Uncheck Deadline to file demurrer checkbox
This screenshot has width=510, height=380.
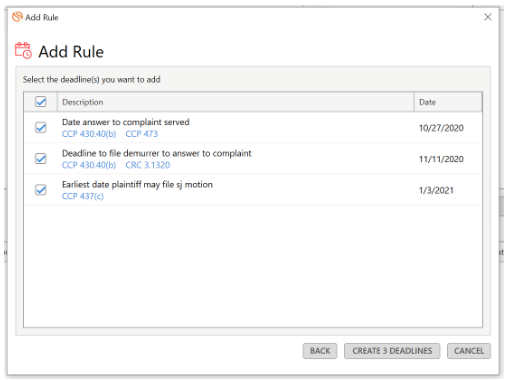click(41, 159)
